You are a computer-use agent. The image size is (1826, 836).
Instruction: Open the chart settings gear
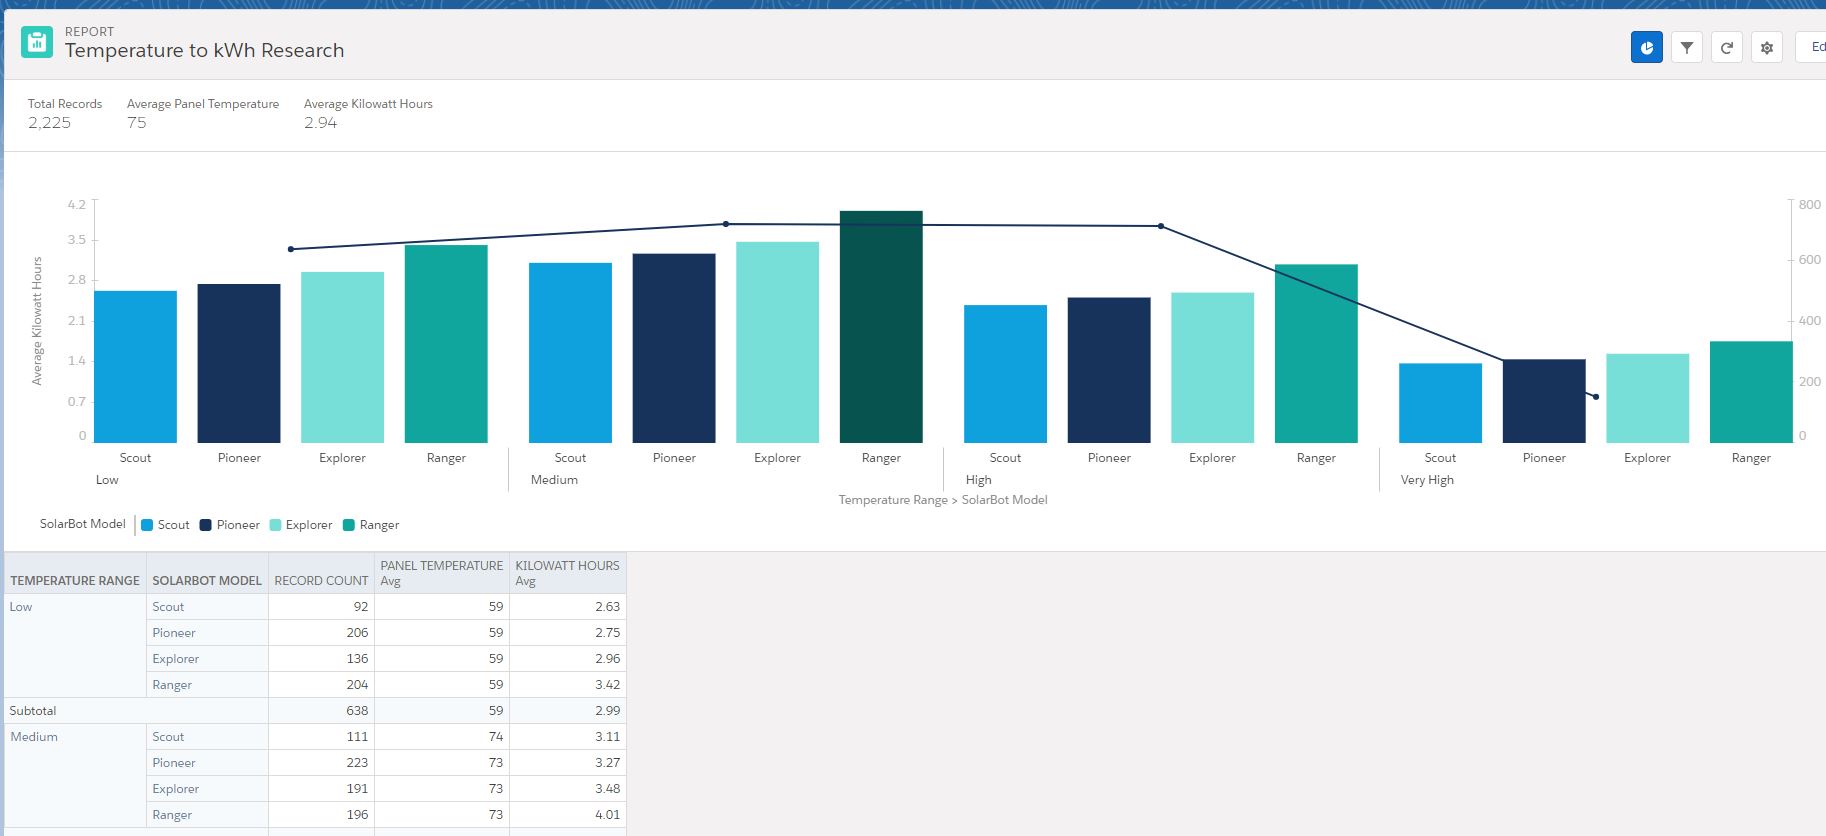(1766, 47)
